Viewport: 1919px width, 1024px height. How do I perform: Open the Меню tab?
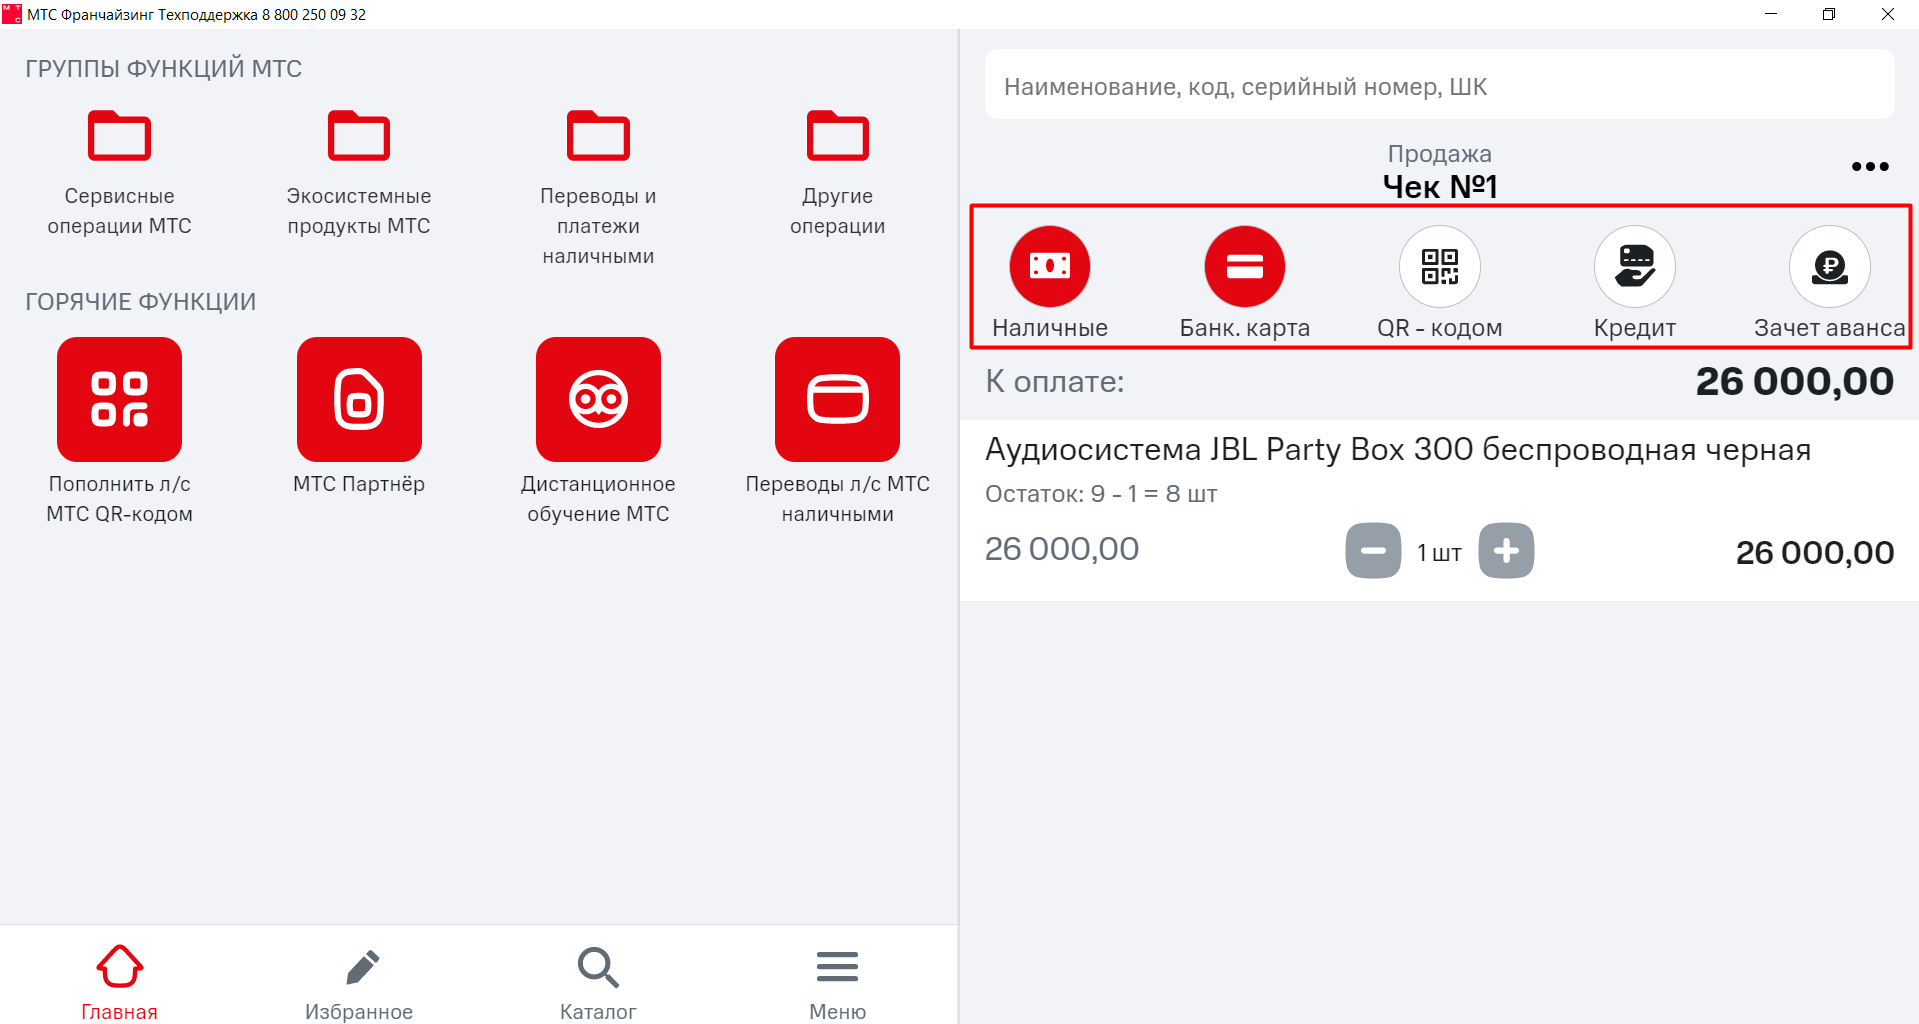coord(838,983)
